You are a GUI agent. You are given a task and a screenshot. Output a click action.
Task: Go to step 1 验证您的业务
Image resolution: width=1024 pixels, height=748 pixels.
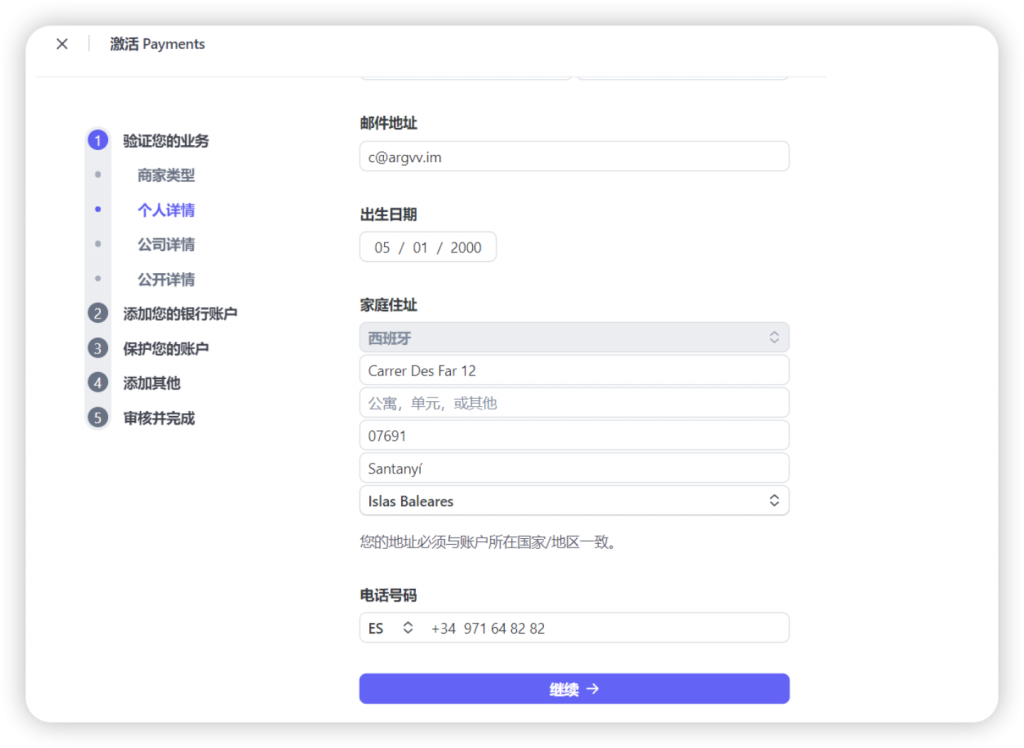pos(166,140)
